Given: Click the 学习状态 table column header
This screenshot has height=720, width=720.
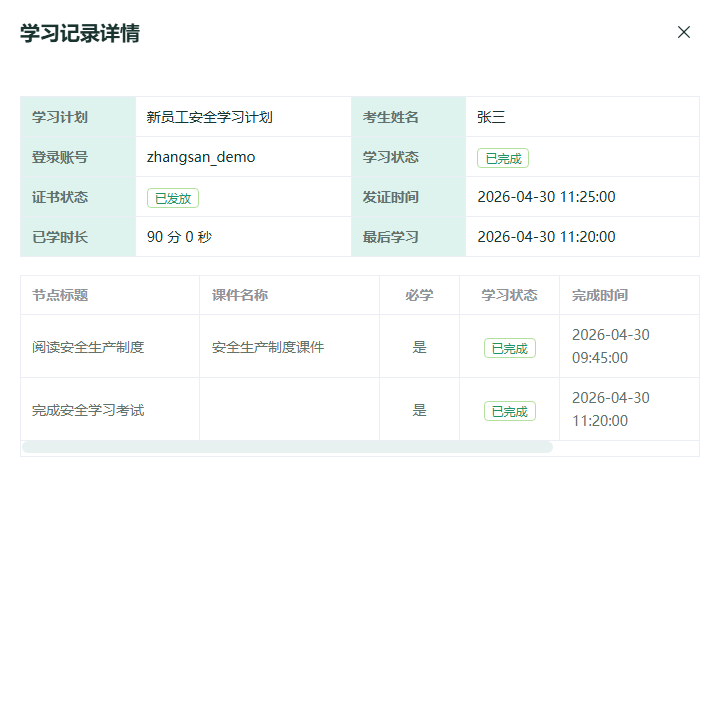Looking at the screenshot, I should [x=509, y=295].
